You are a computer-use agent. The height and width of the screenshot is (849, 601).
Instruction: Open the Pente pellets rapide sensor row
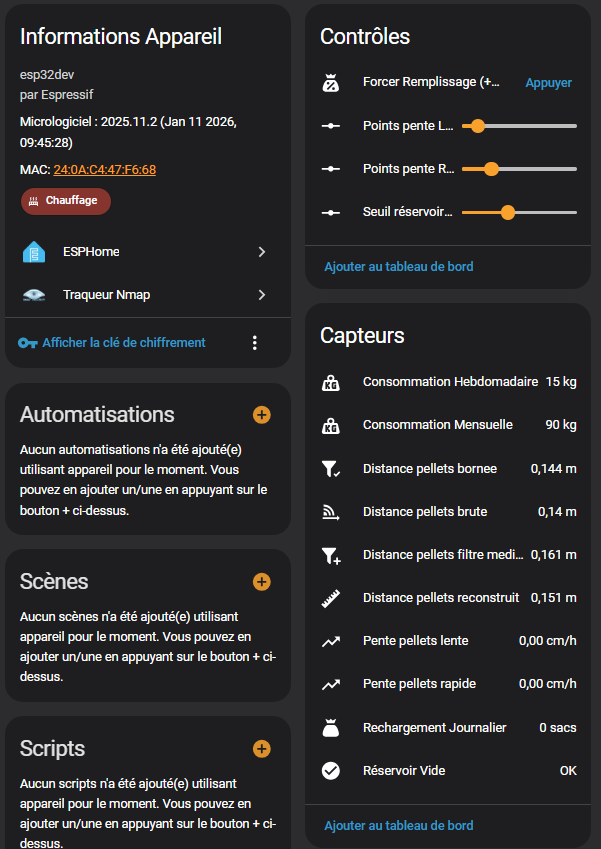tap(448, 684)
